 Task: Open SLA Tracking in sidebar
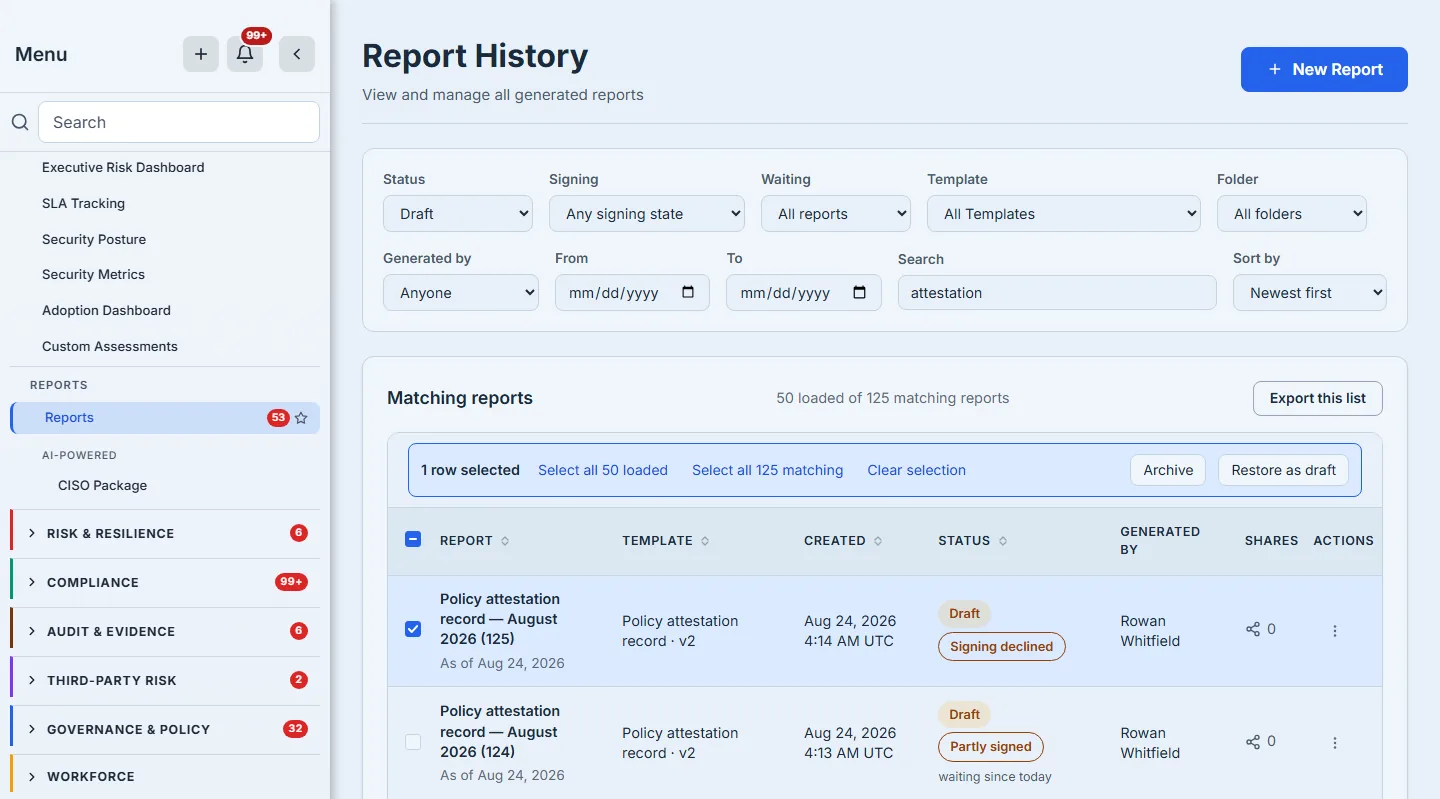coord(83,203)
